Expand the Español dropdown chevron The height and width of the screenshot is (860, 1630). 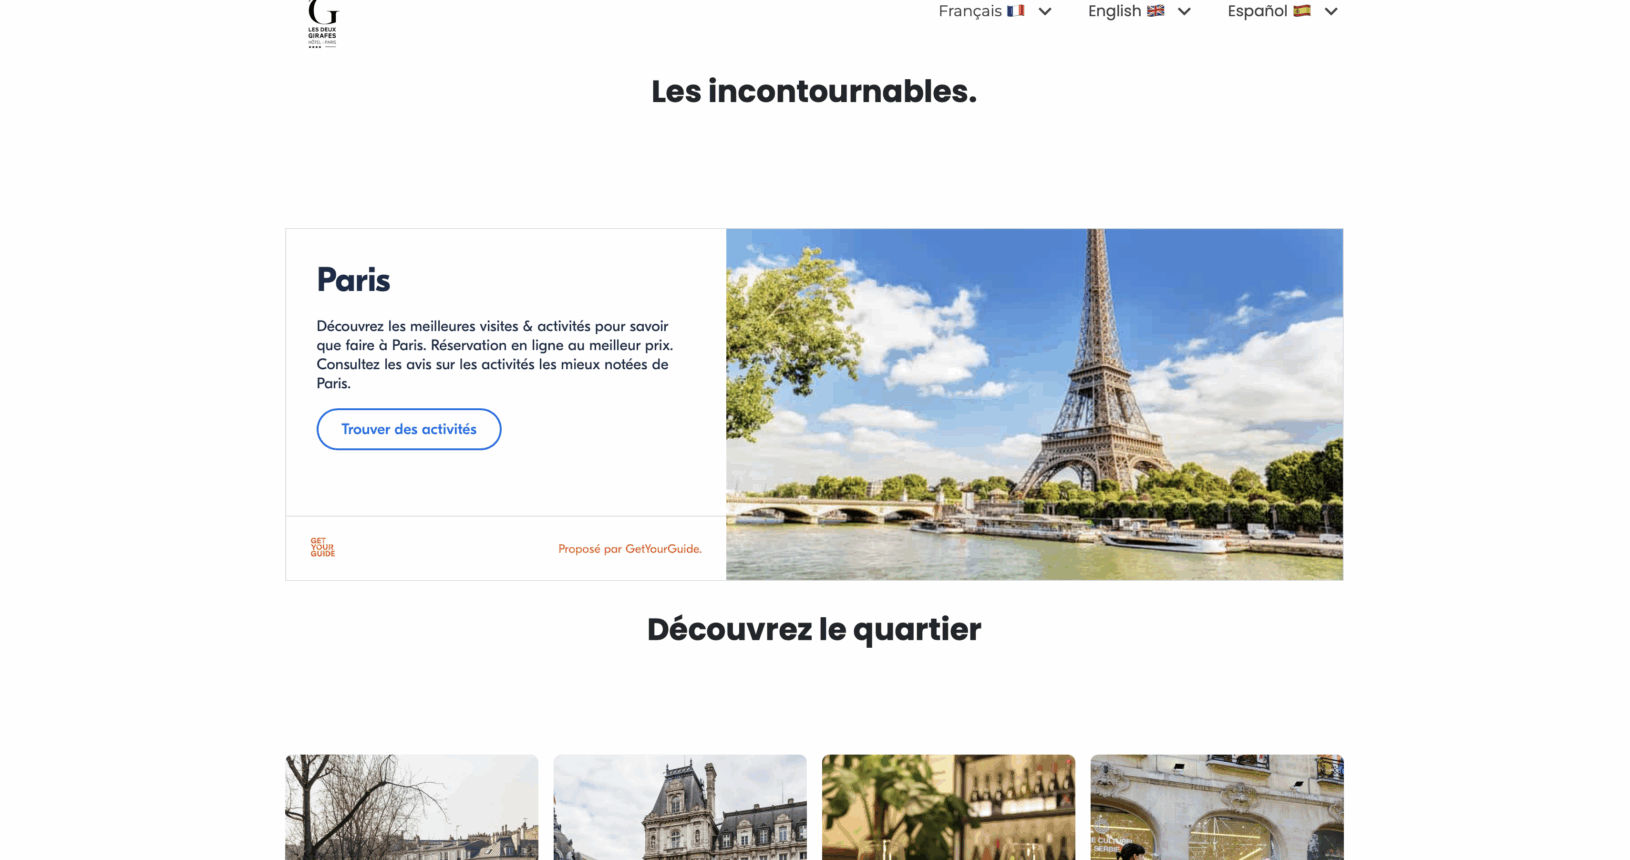1331,12
